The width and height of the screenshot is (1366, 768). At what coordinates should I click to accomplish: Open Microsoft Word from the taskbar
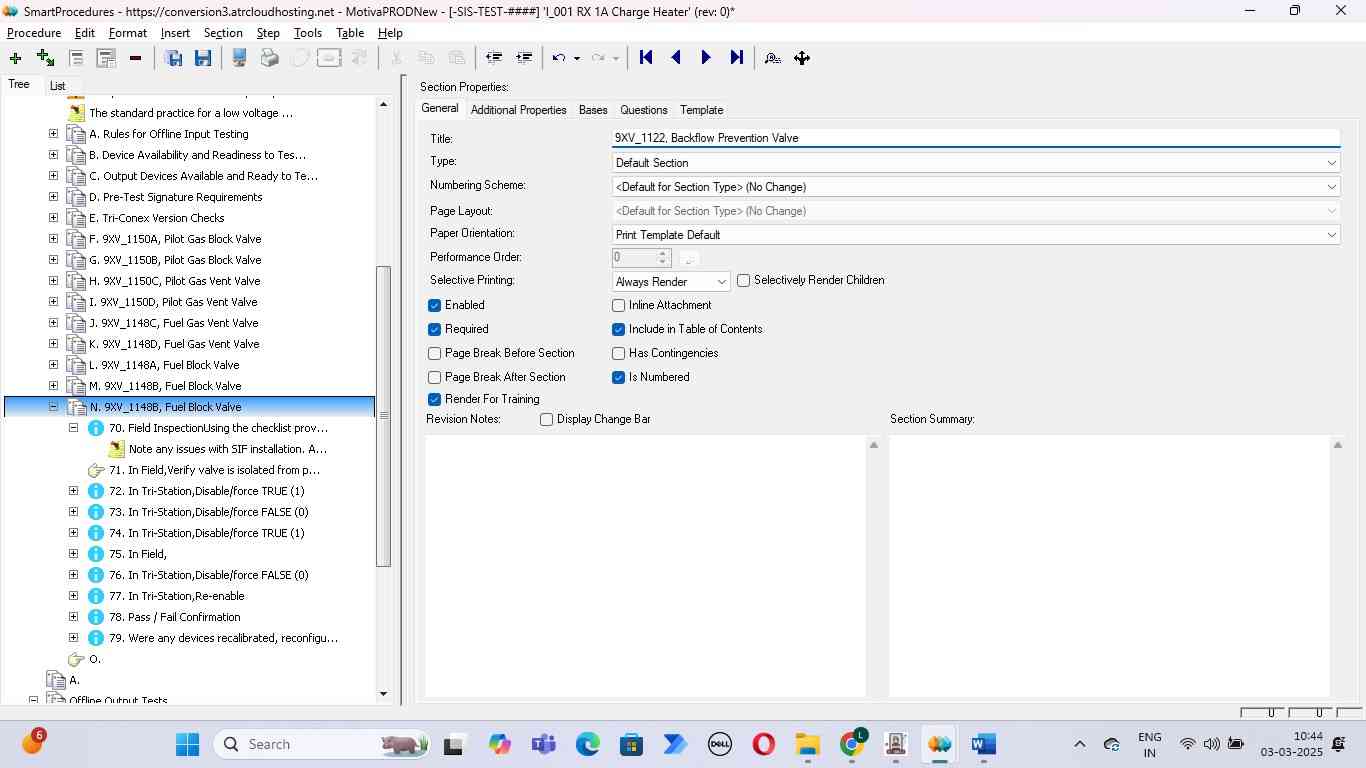(984, 744)
